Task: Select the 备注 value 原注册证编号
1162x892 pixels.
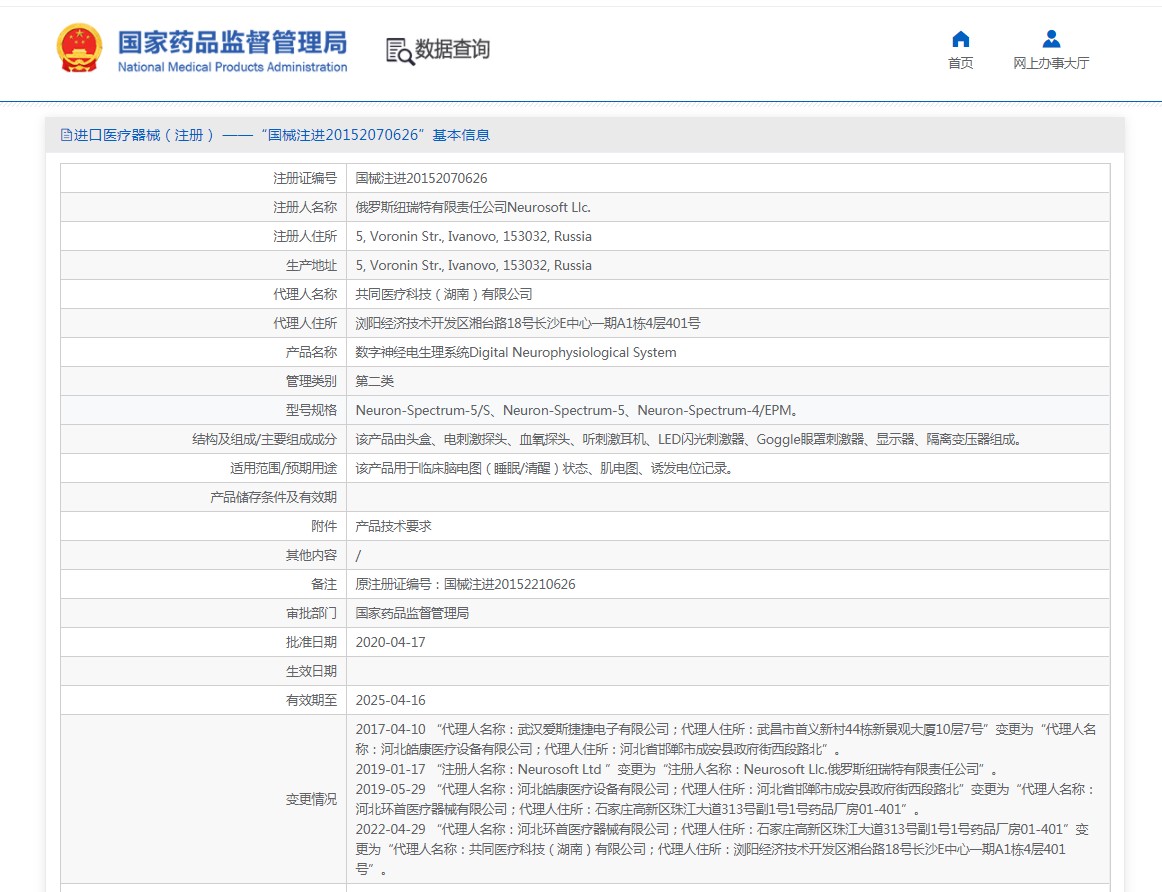Action: pyautogui.click(x=465, y=584)
